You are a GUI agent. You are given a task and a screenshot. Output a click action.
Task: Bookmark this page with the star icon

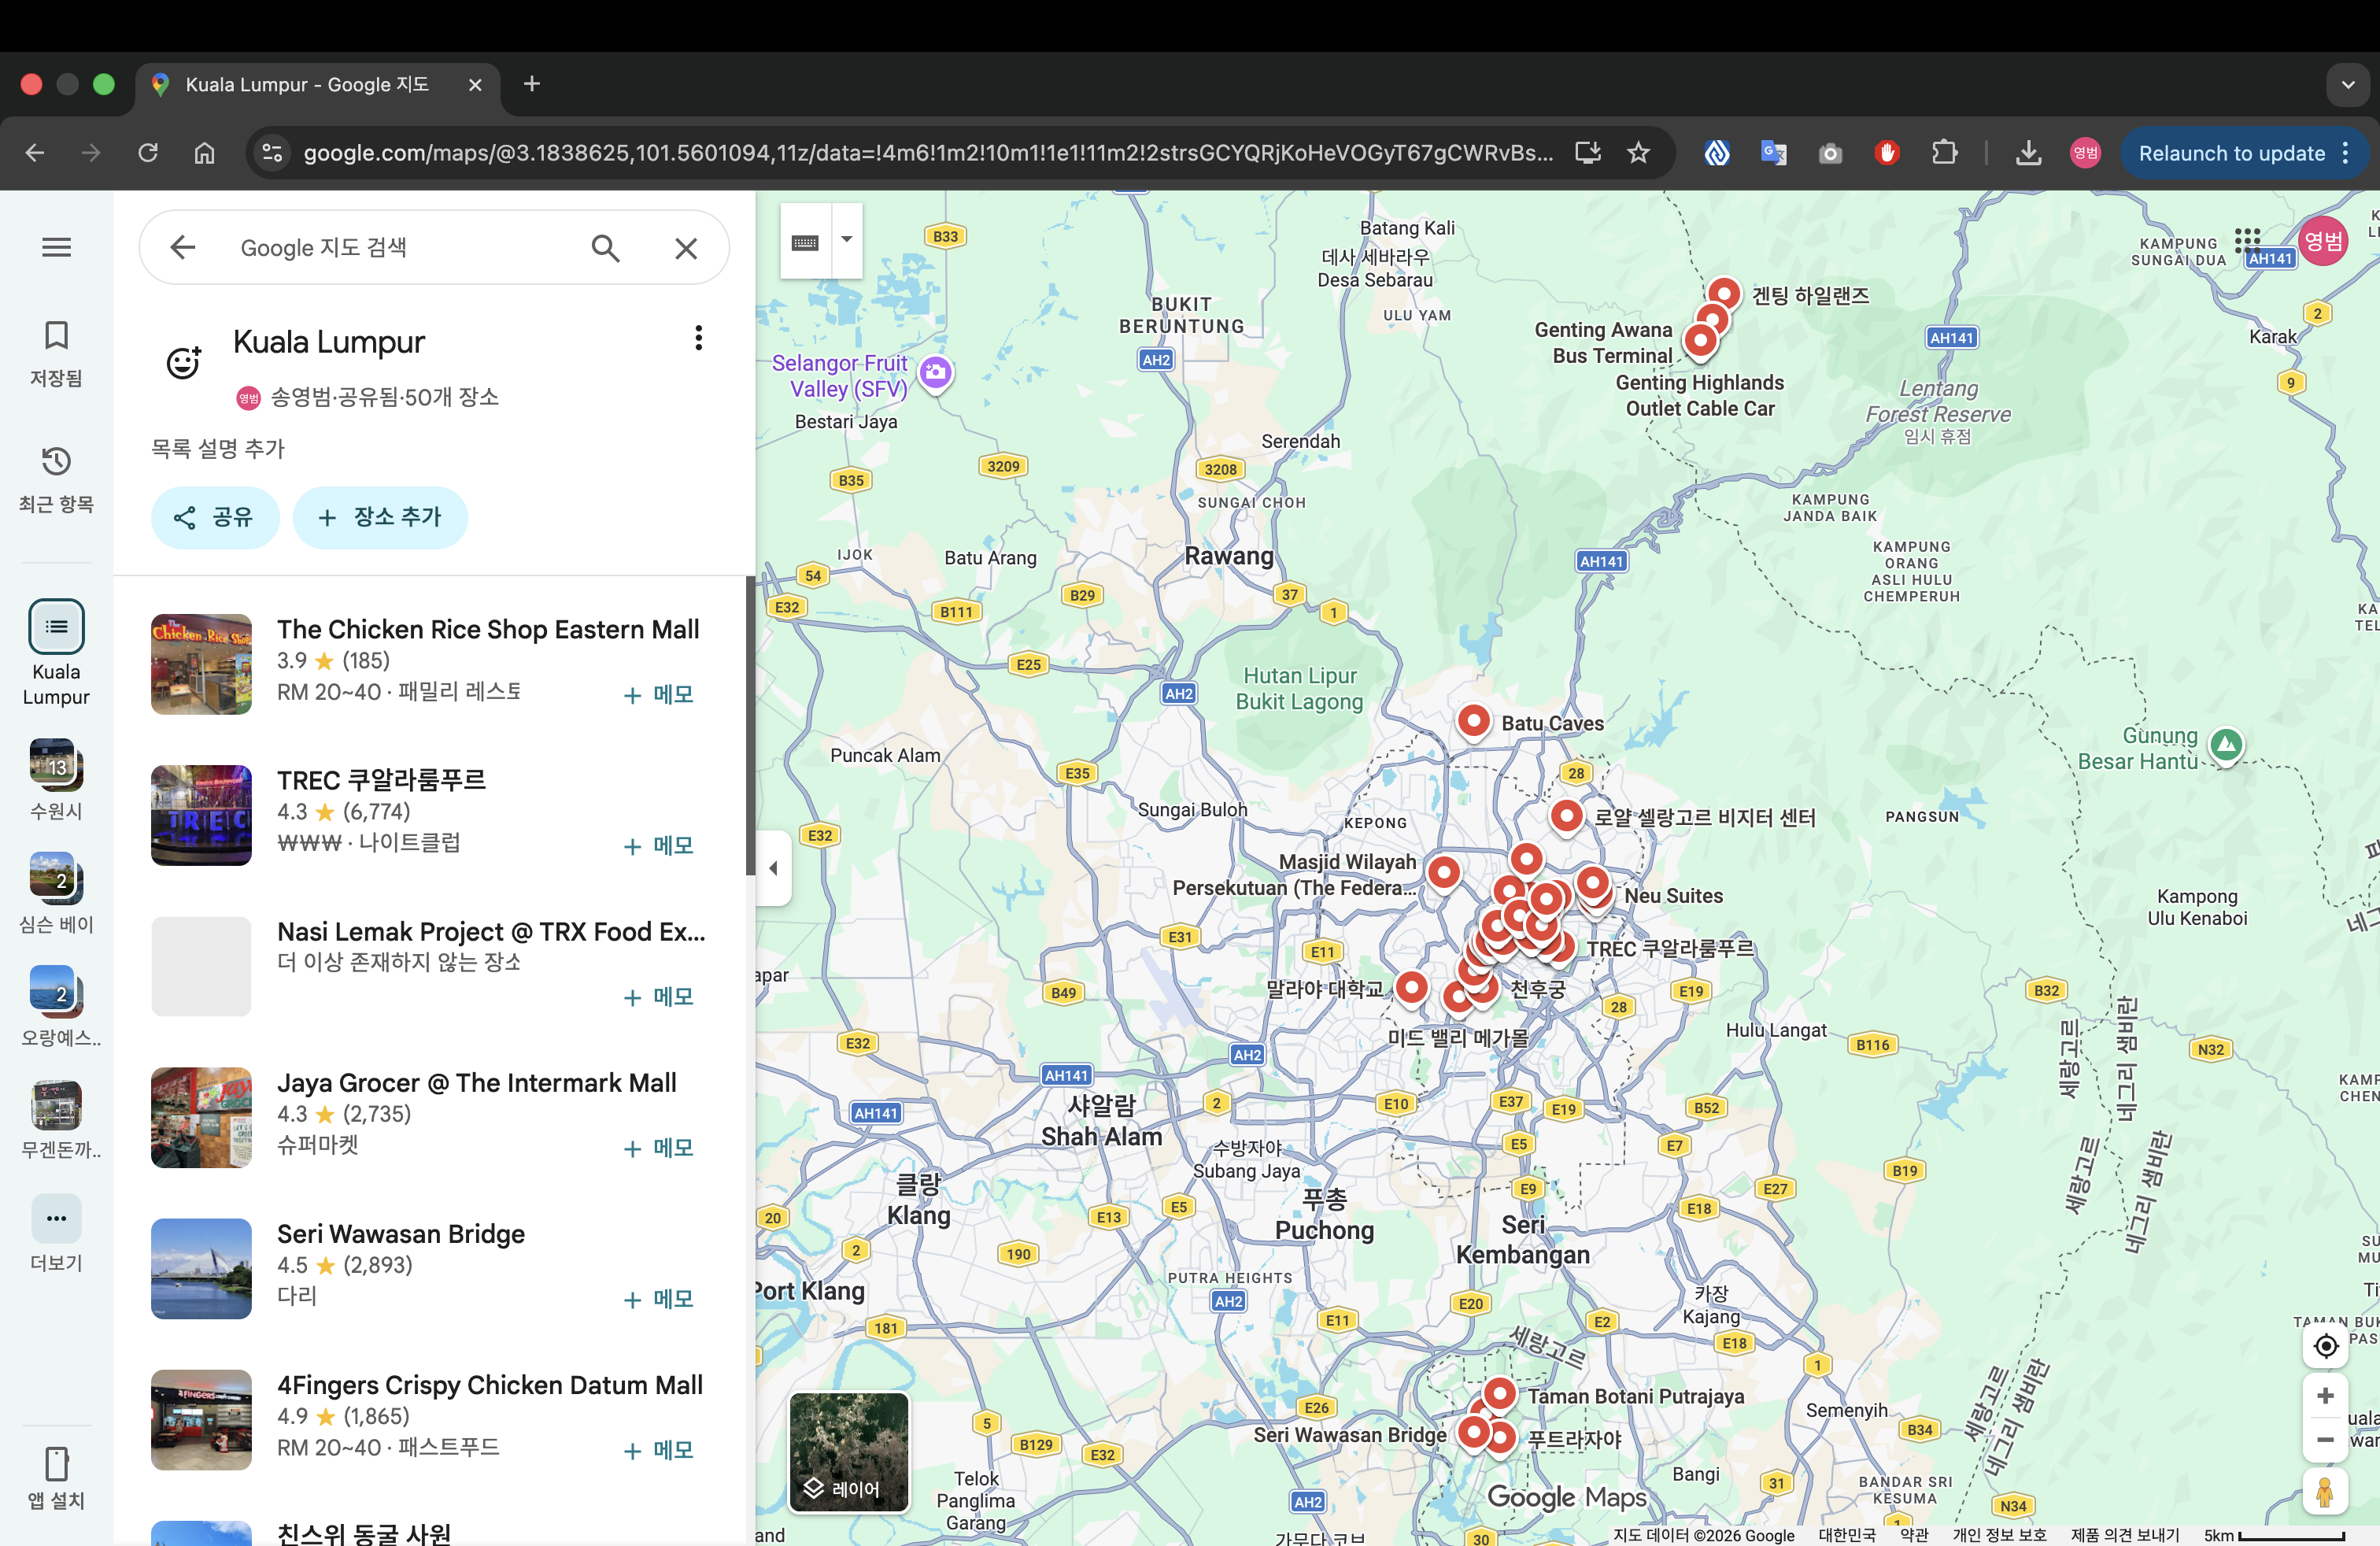(x=1638, y=153)
